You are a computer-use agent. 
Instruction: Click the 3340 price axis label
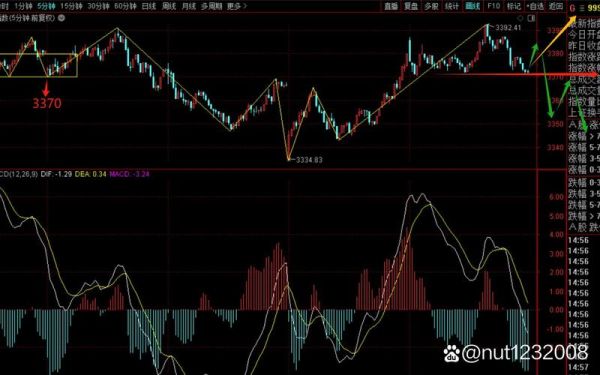coord(555,147)
